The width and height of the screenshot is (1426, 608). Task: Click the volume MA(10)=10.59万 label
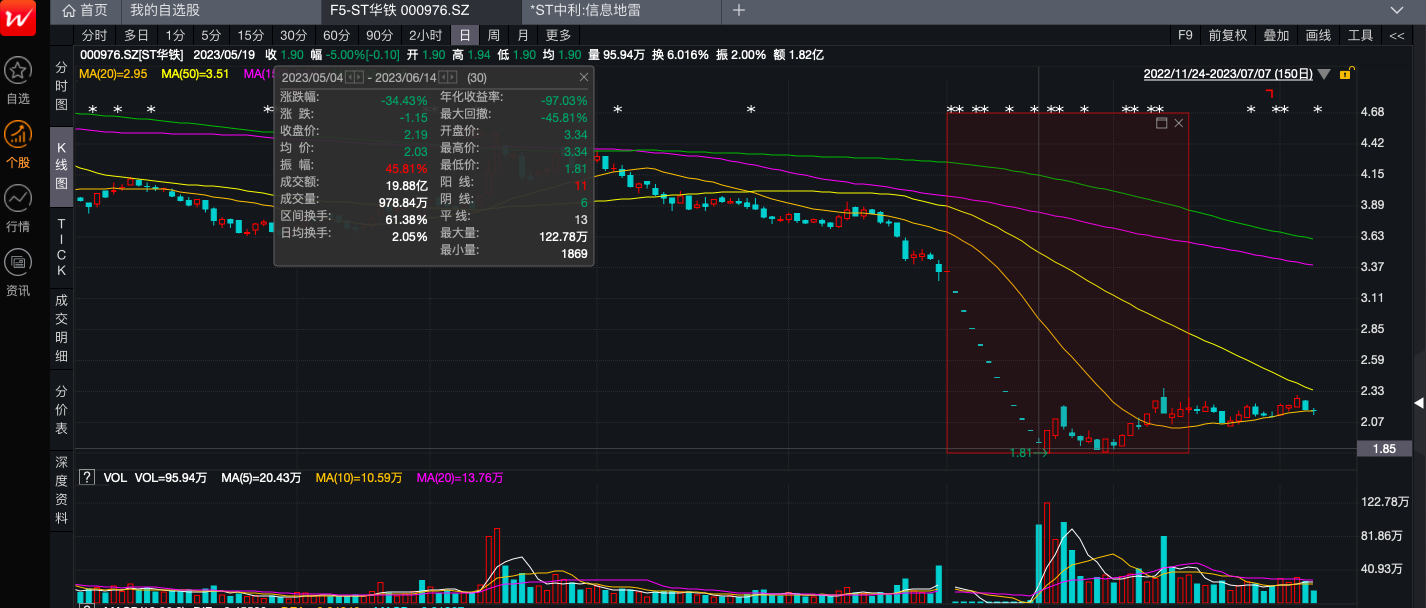[359, 478]
